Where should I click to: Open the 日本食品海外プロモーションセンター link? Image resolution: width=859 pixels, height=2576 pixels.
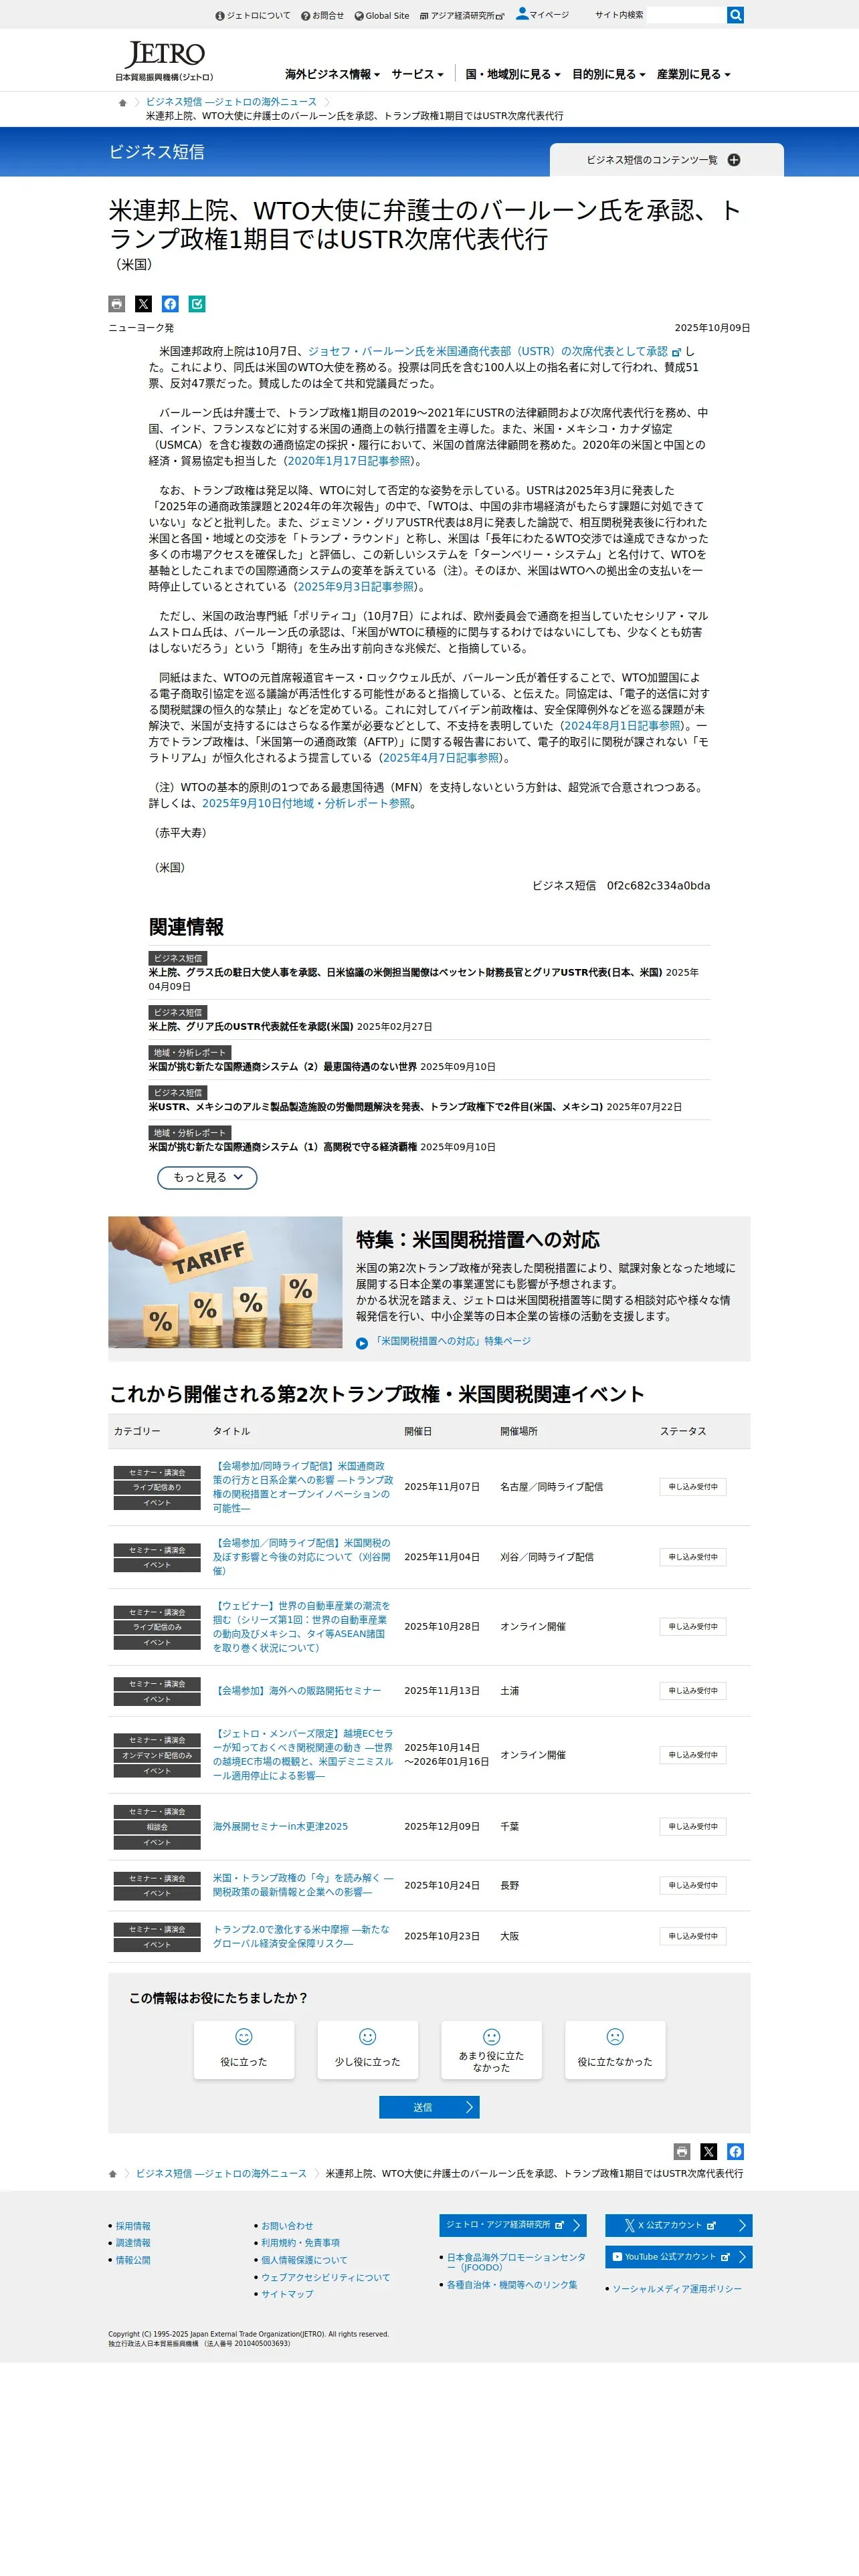[x=516, y=2262]
